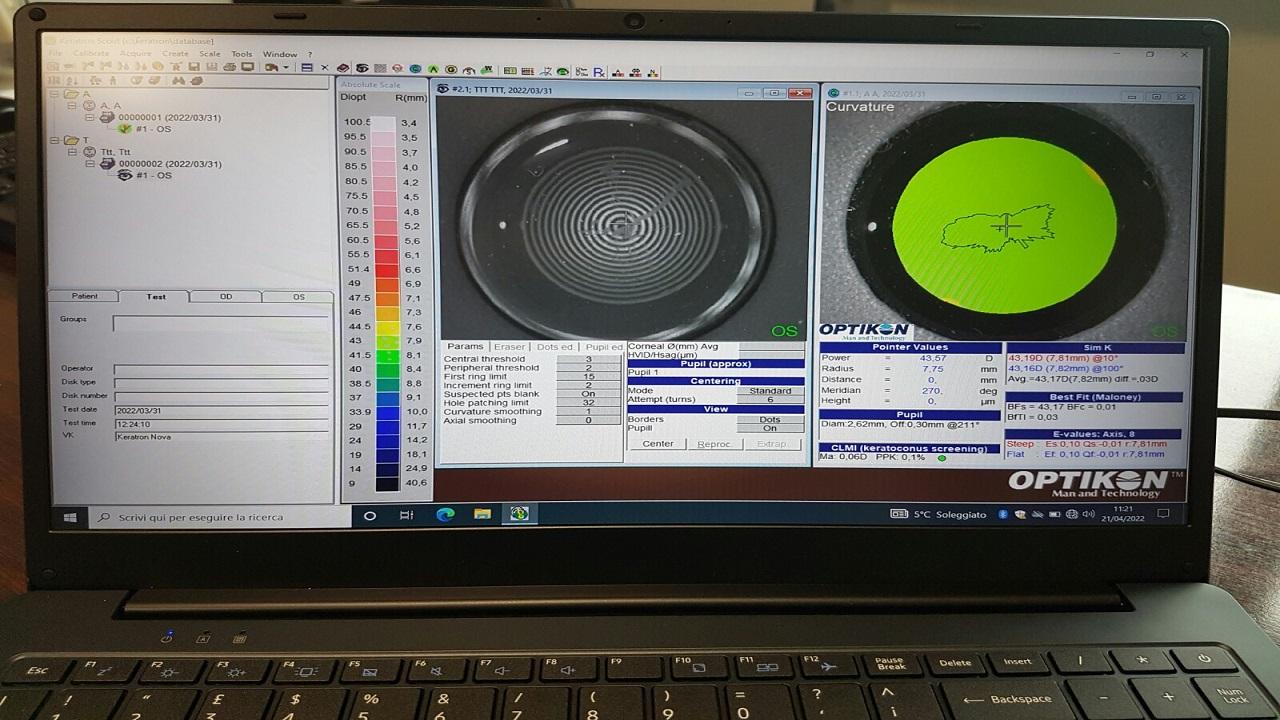Click the X delete icon in toolbar
1280x720 pixels.
324,68
